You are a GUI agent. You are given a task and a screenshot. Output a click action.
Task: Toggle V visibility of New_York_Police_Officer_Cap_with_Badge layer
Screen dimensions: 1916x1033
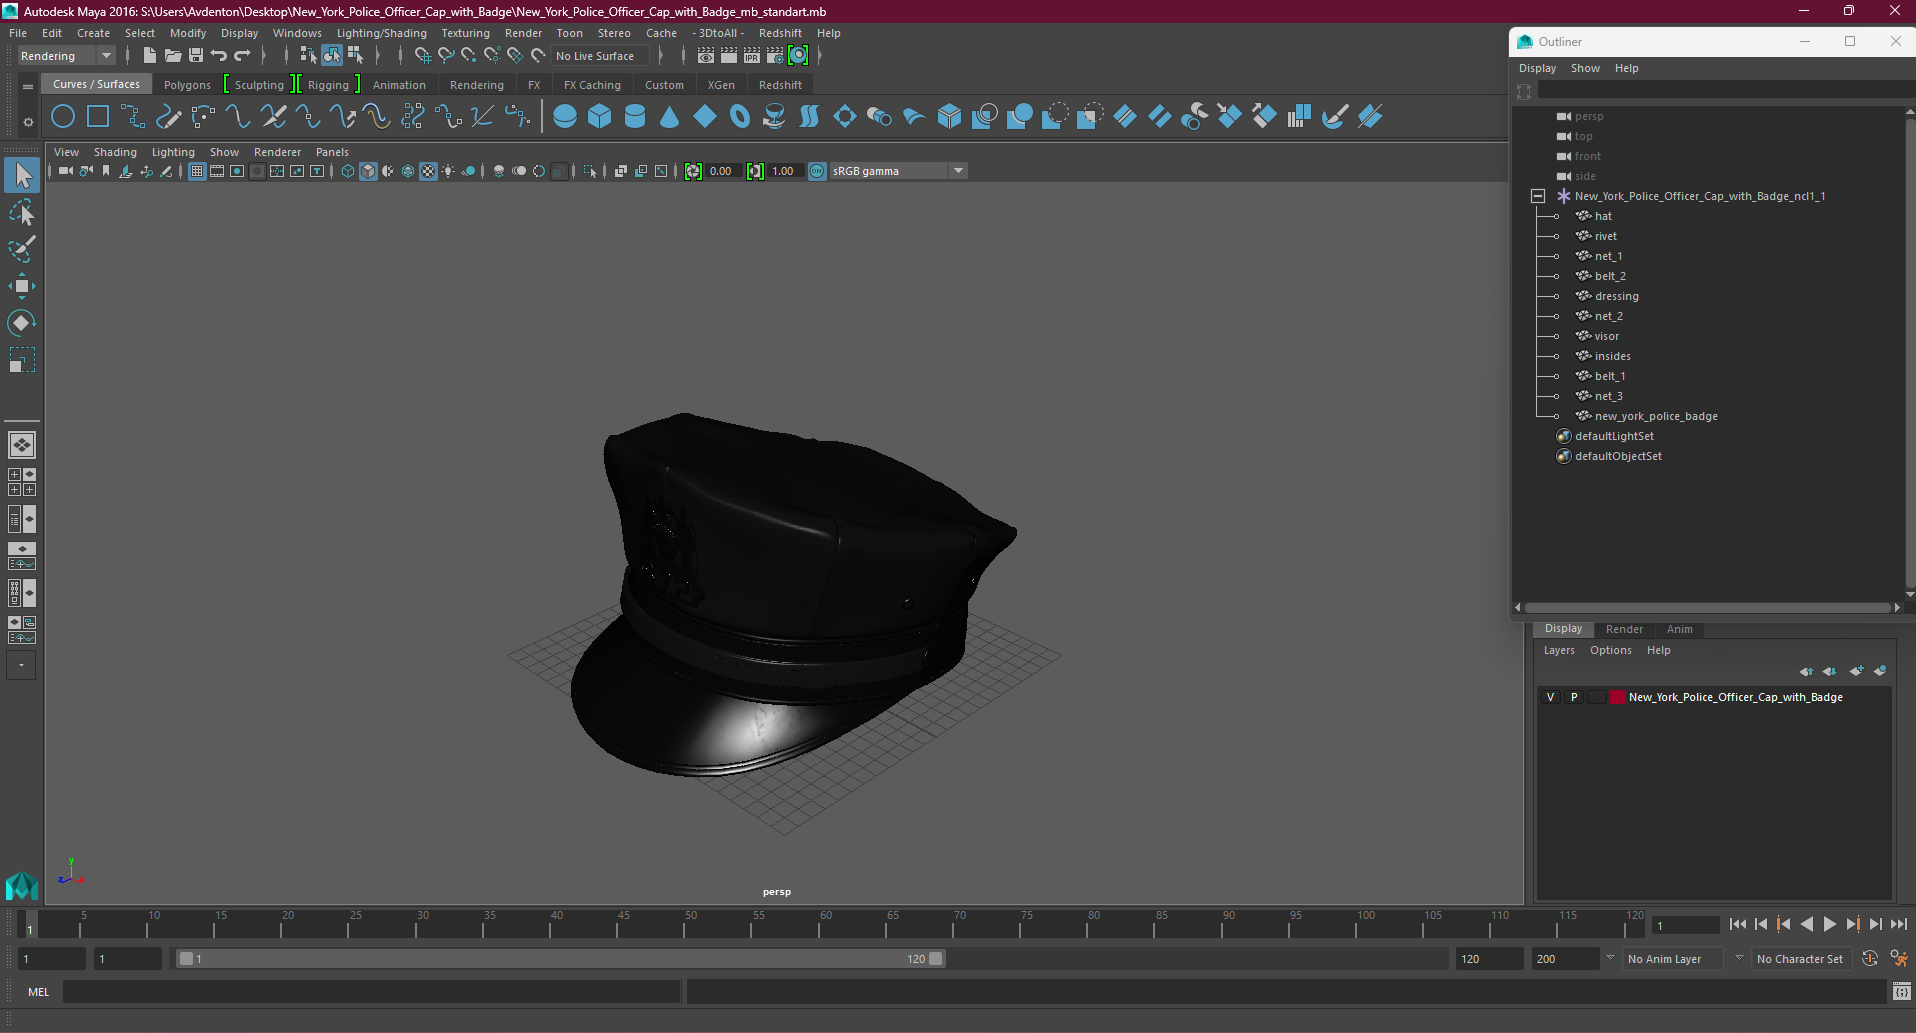pyautogui.click(x=1551, y=697)
